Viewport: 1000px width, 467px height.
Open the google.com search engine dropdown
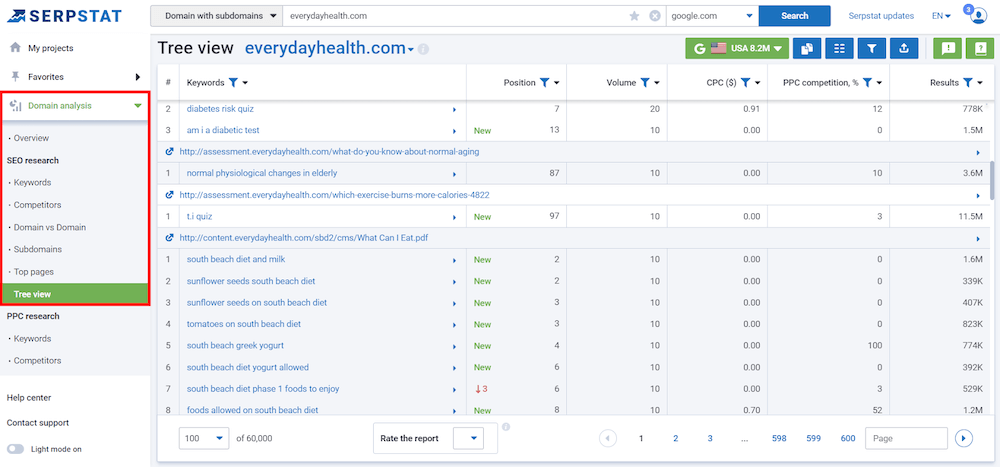(711, 16)
